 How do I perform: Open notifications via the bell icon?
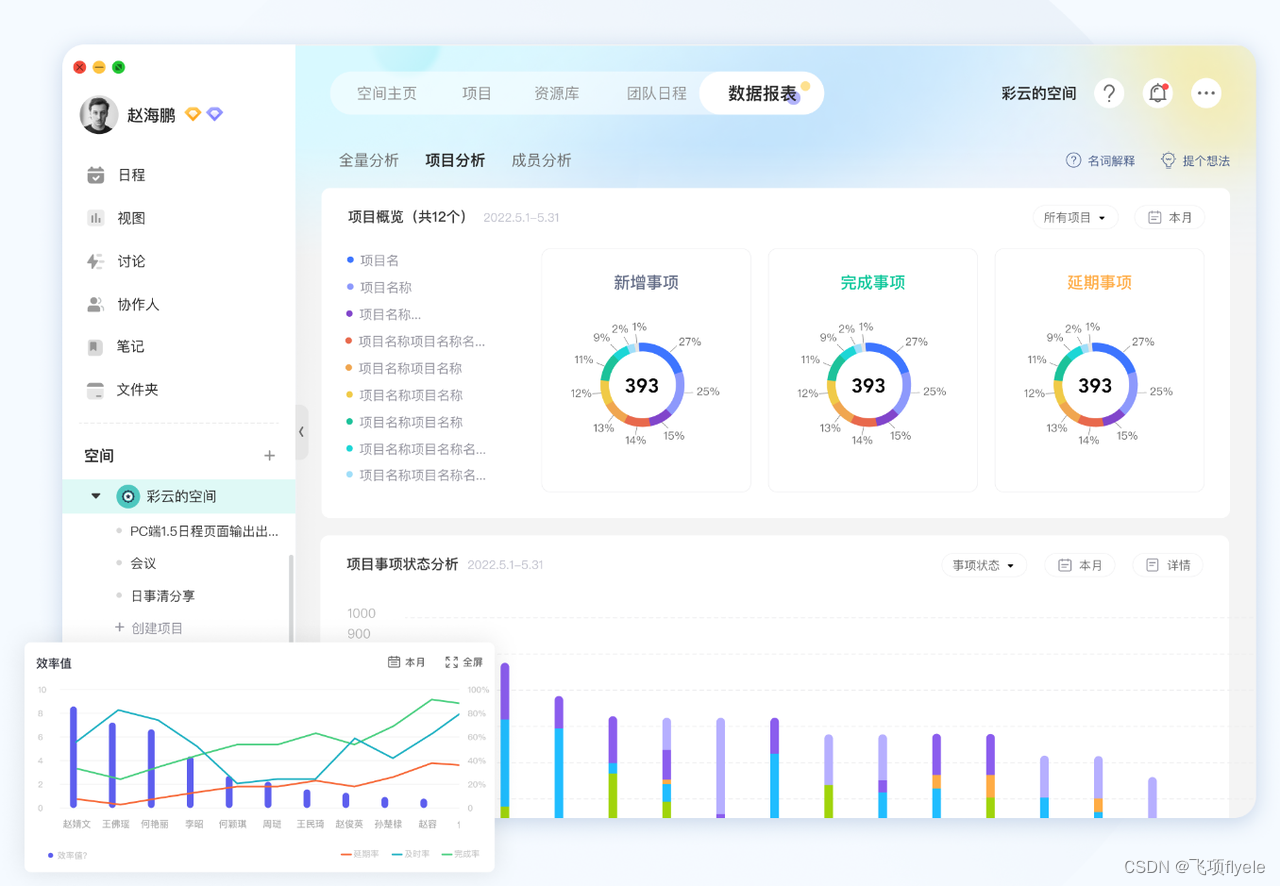(1158, 93)
